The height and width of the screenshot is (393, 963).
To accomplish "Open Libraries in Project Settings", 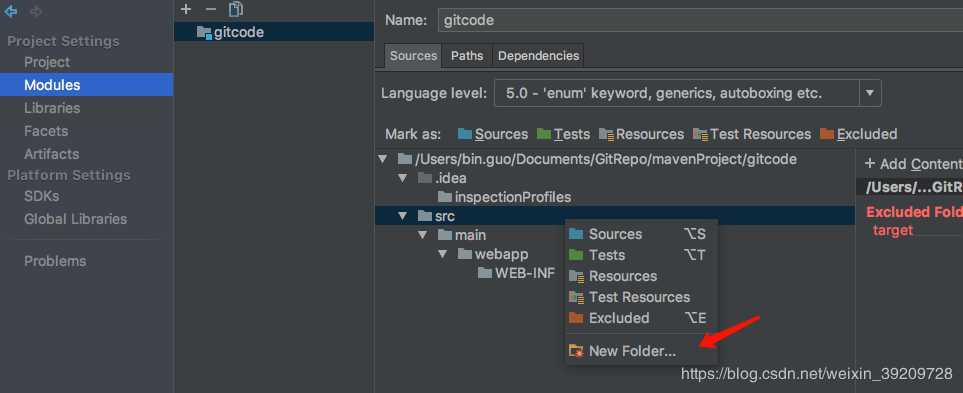I will pos(52,108).
